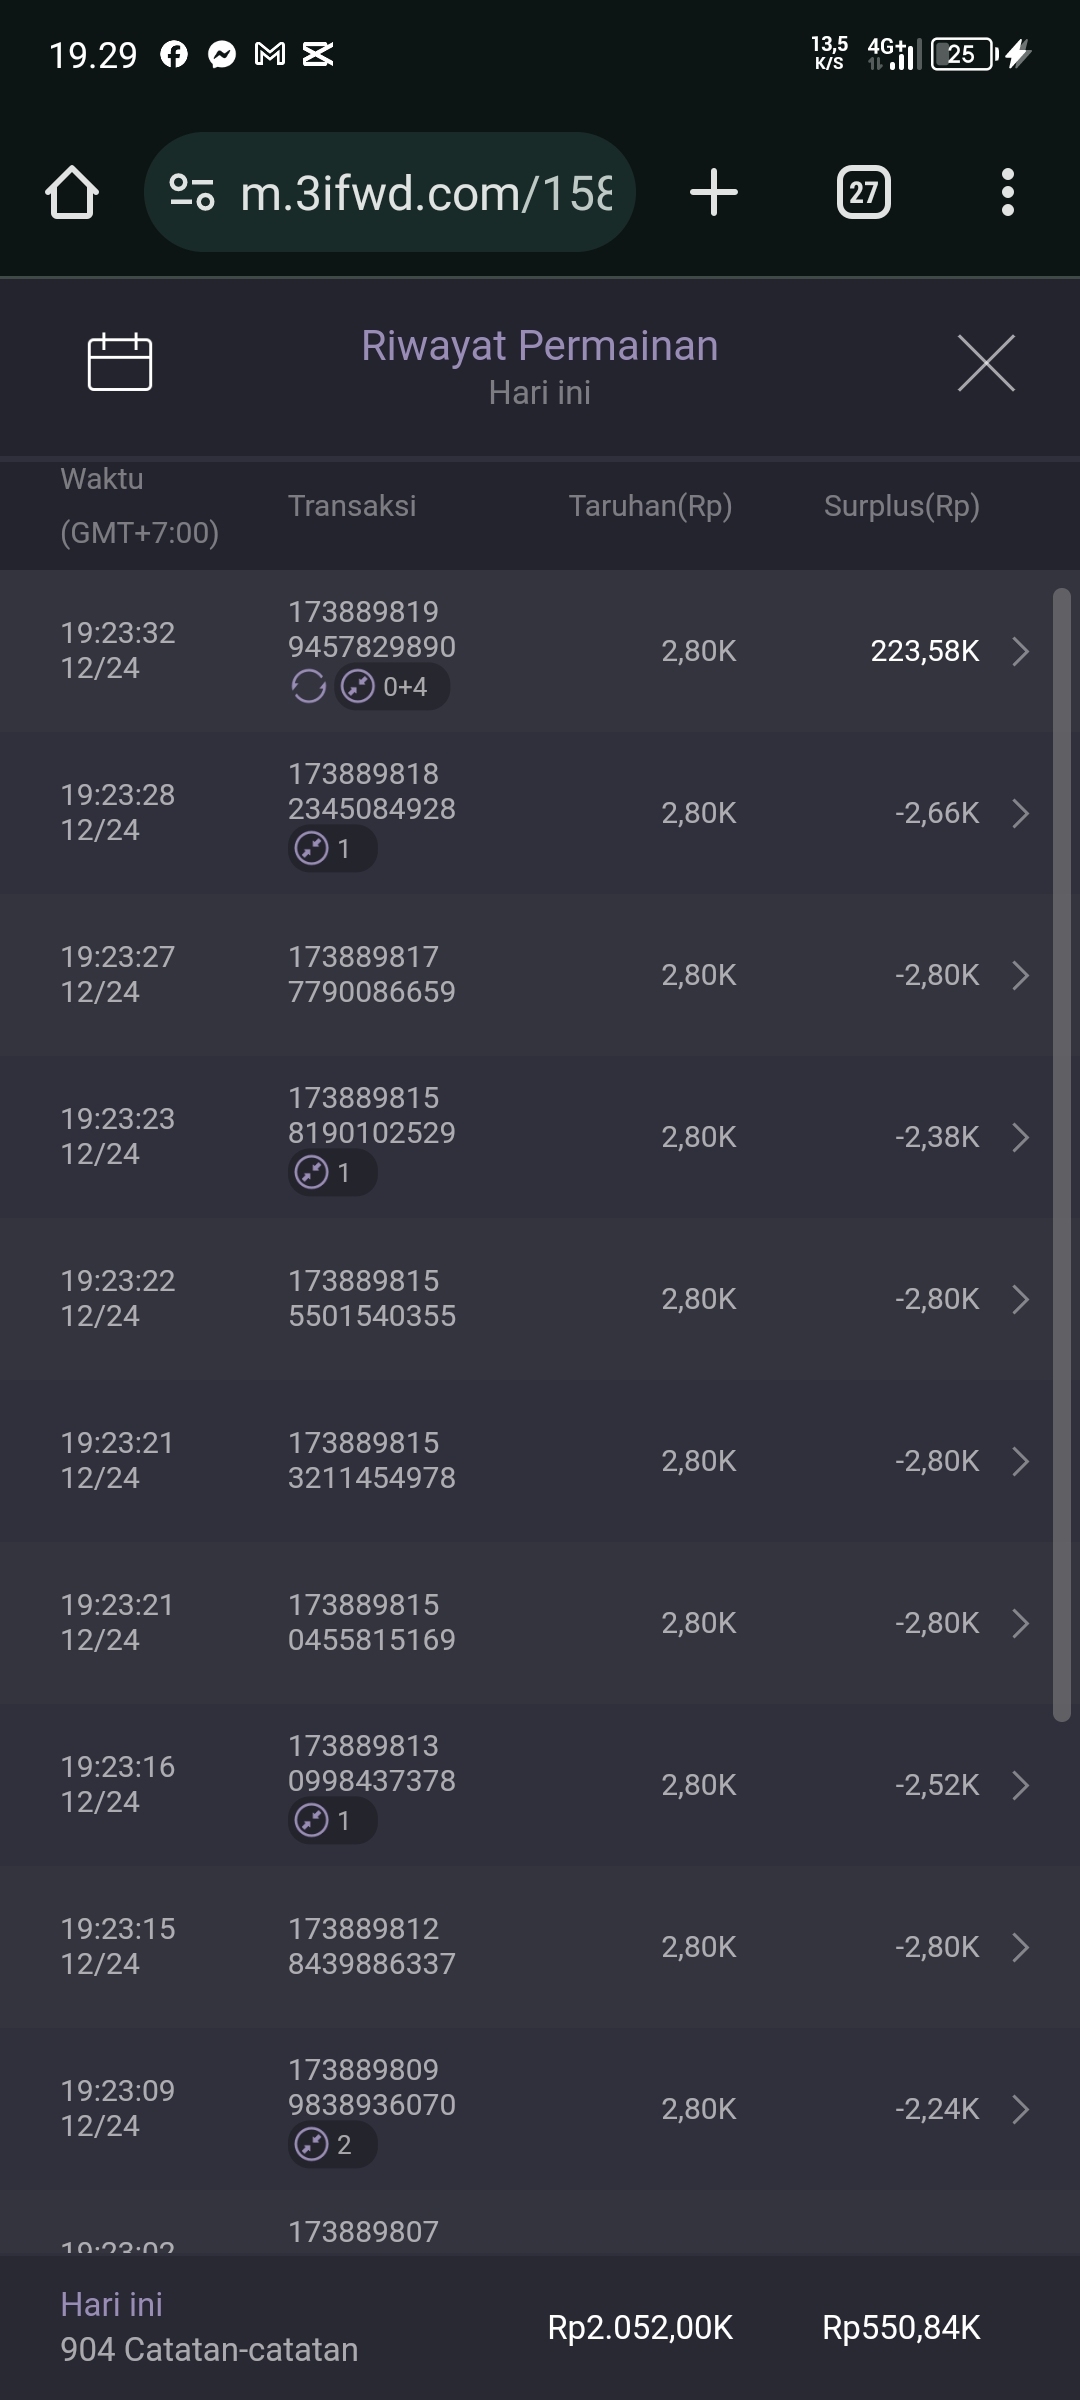
Task: Expand the -2,38K surplus record chevron
Action: [x=1020, y=1137]
